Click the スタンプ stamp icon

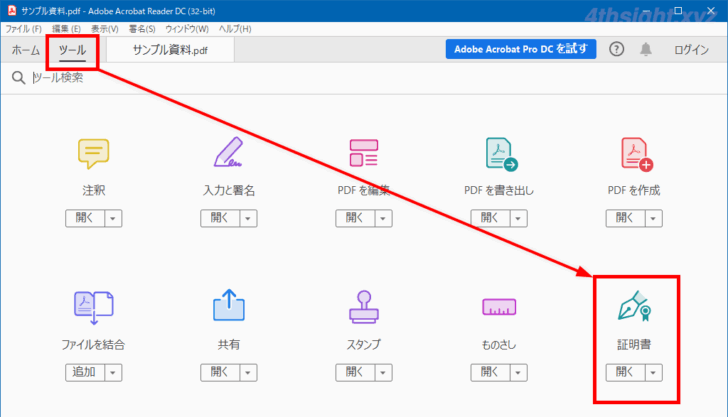pyautogui.click(x=364, y=306)
